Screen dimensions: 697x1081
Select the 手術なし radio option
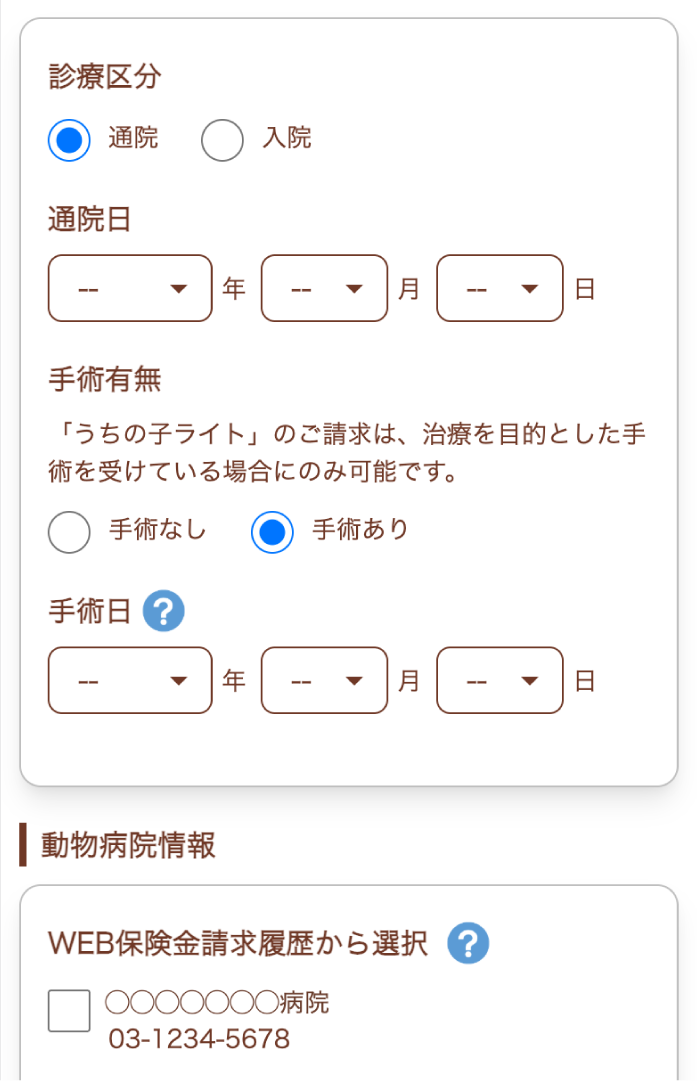[69, 531]
